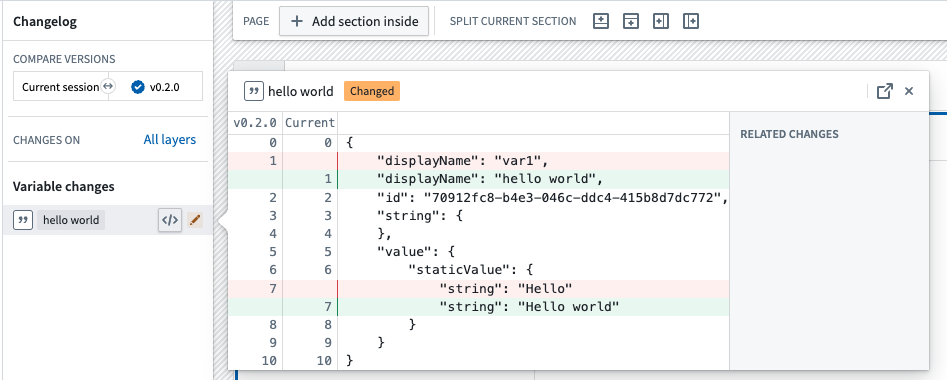Screen dimensions: 947x380
Task: Click Add section inside button
Action: point(354,21)
